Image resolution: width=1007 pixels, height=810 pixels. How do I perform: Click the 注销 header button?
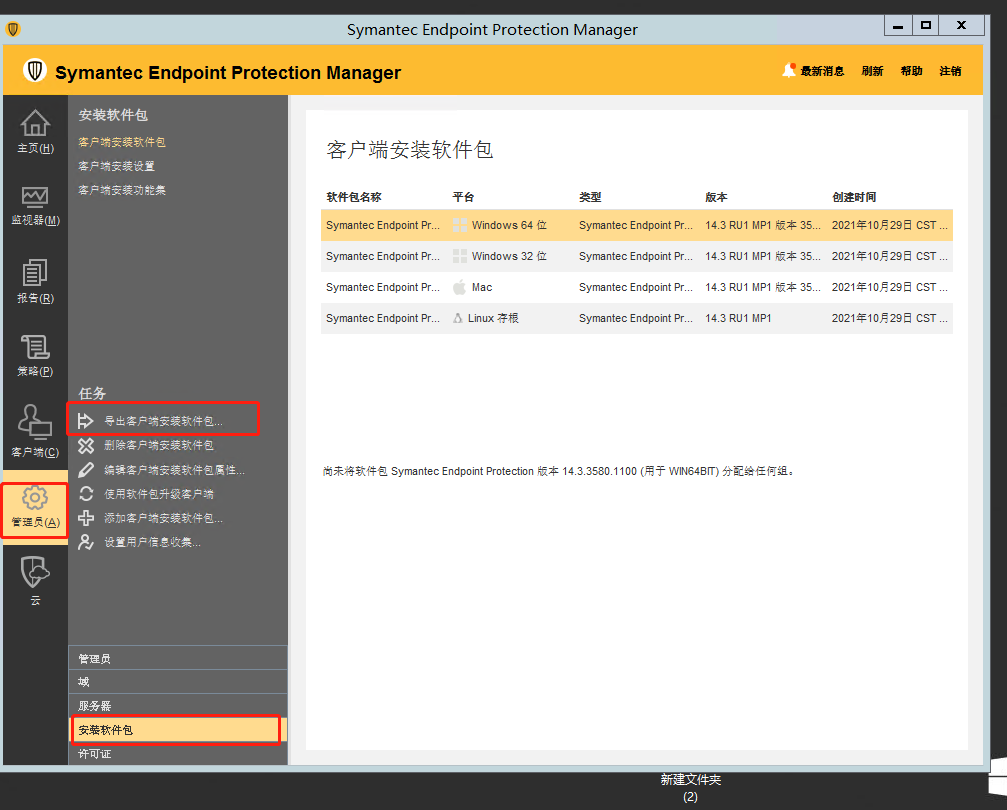coord(950,71)
